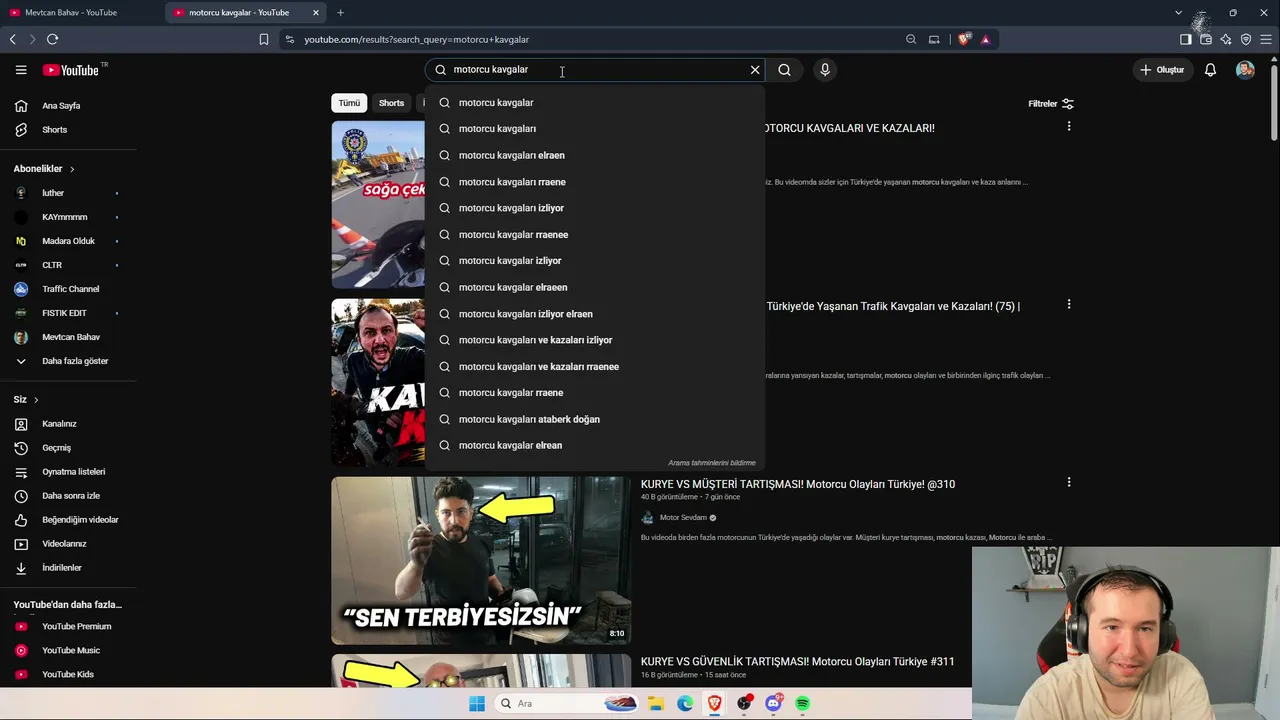Select suggestion "motorcu kavgaları elraen"
This screenshot has height=720, width=1280.
[595, 155]
